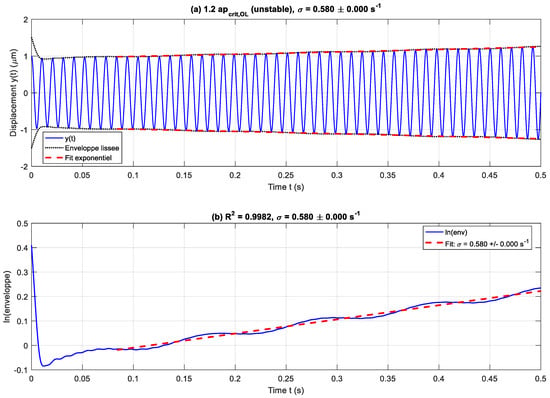The image size is (550, 398).
Task: Click the red dashed fit line end in bottom plot
Action: point(539,291)
